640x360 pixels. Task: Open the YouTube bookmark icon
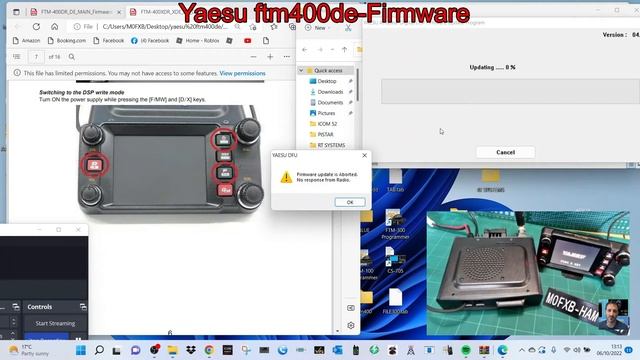pos(247,41)
